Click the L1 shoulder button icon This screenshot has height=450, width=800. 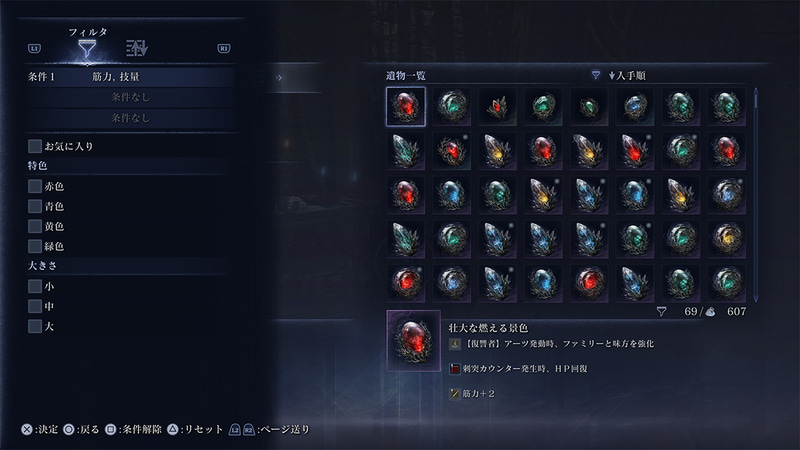tap(34, 48)
